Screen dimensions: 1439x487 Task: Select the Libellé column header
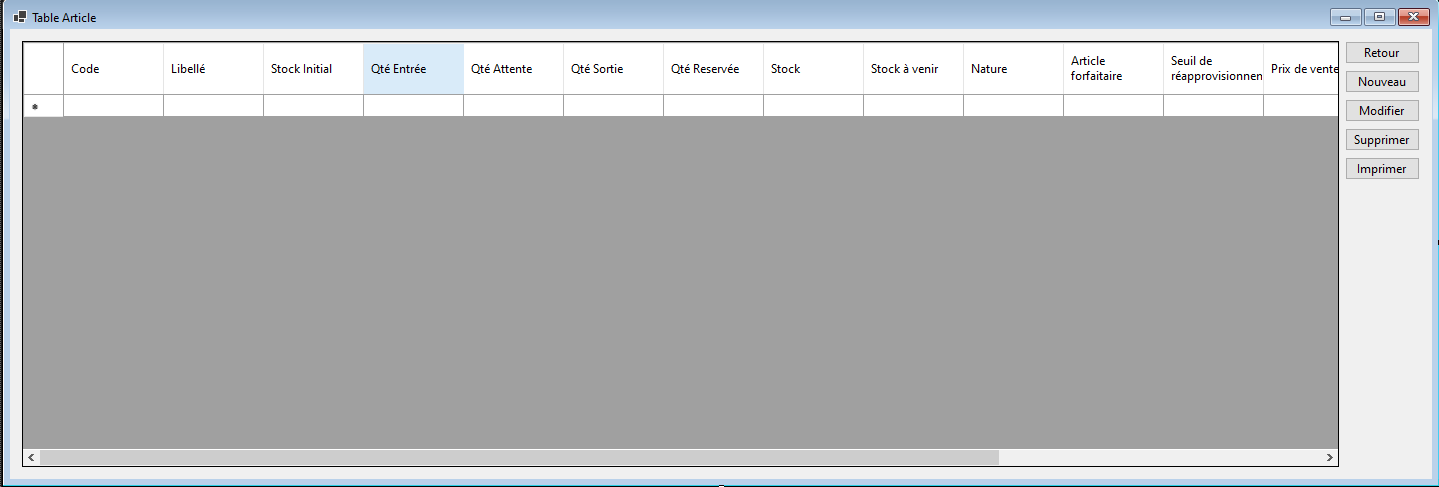[x=213, y=69]
